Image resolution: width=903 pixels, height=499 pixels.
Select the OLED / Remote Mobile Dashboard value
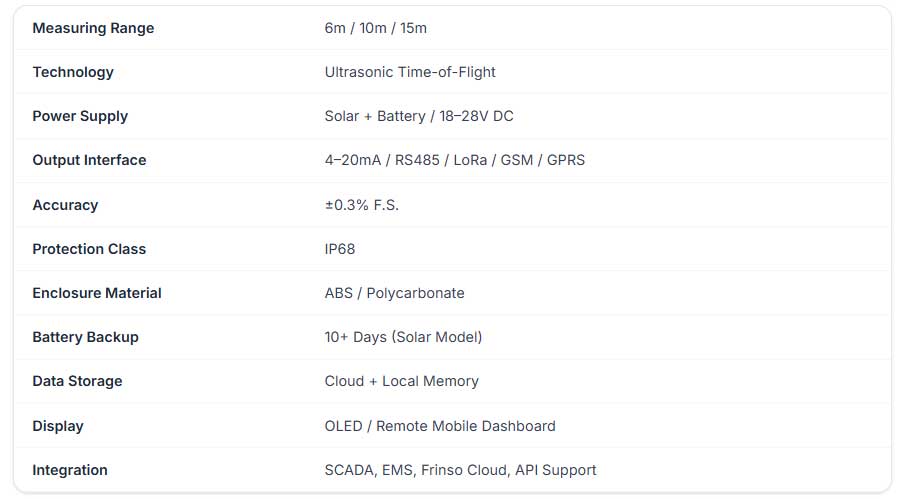[440, 426]
